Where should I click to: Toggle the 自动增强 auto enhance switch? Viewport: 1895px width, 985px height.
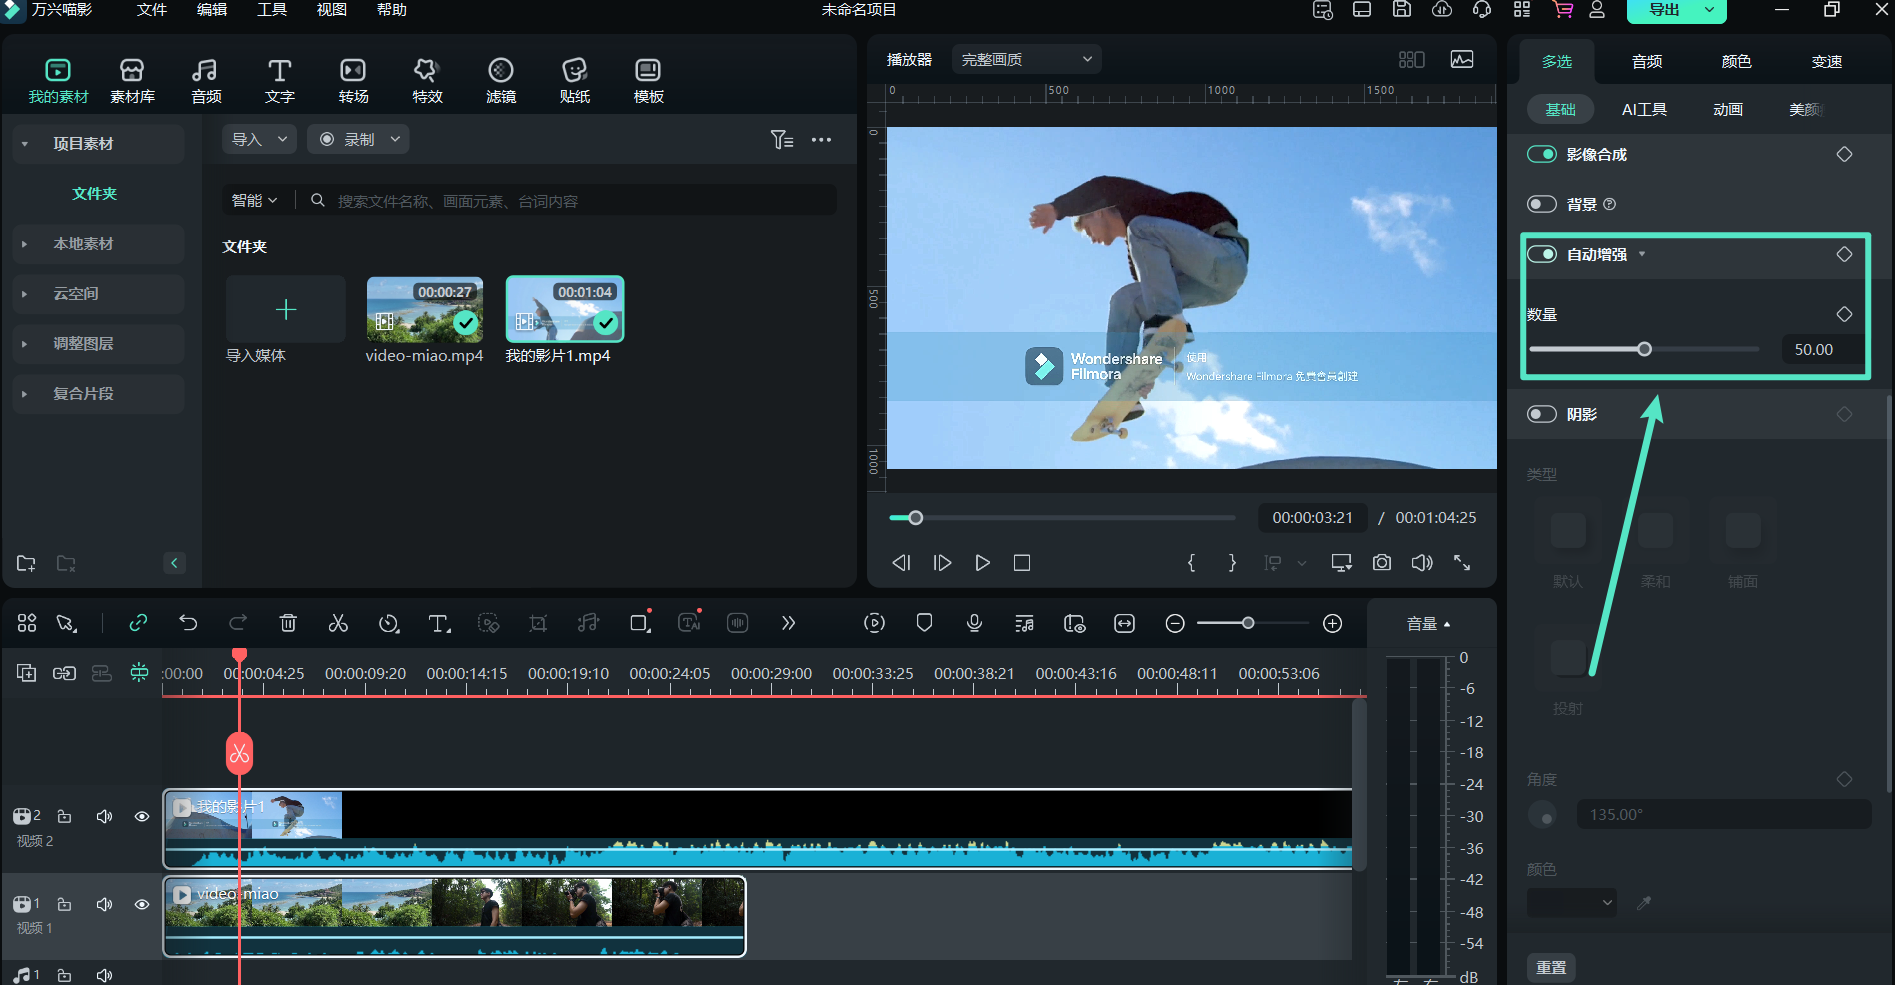tap(1542, 254)
